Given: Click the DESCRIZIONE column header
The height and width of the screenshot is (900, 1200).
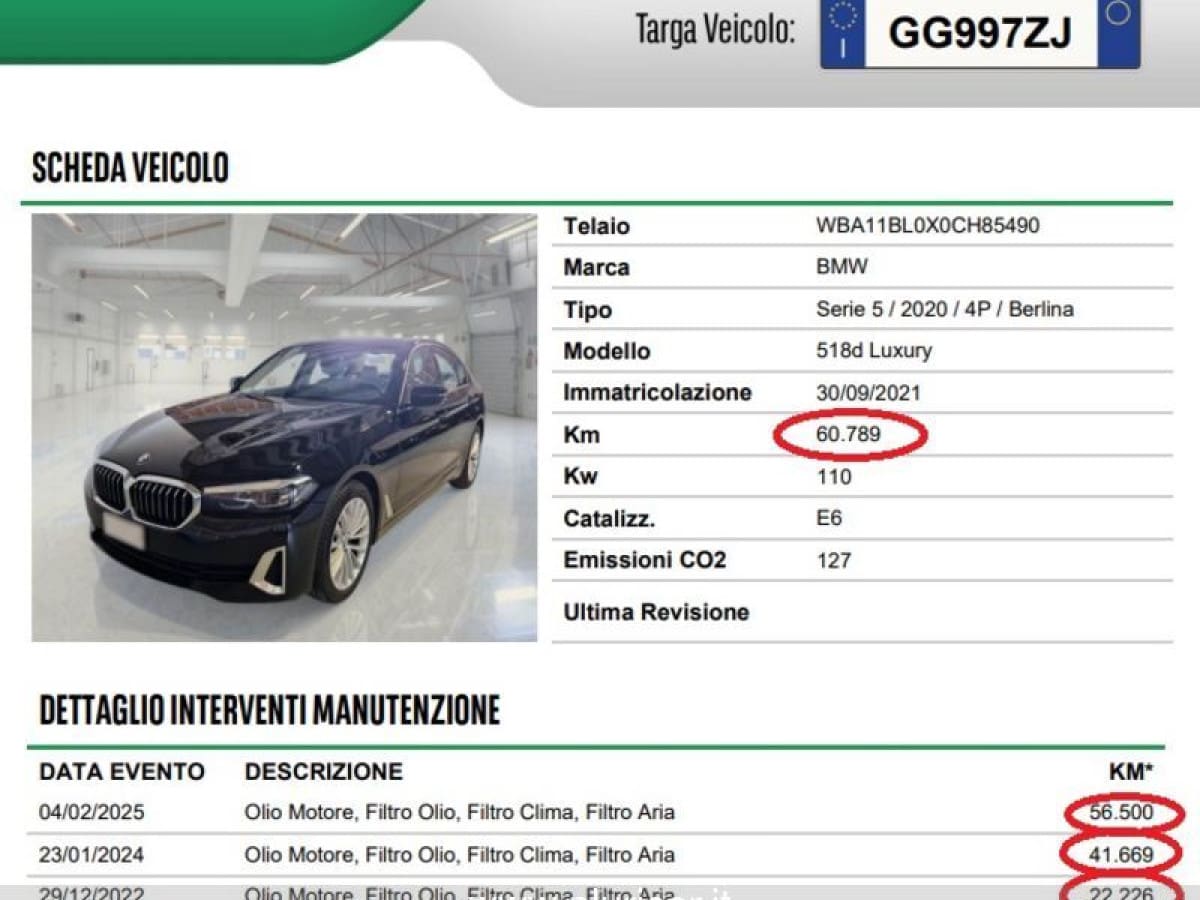Looking at the screenshot, I should [x=324, y=772].
